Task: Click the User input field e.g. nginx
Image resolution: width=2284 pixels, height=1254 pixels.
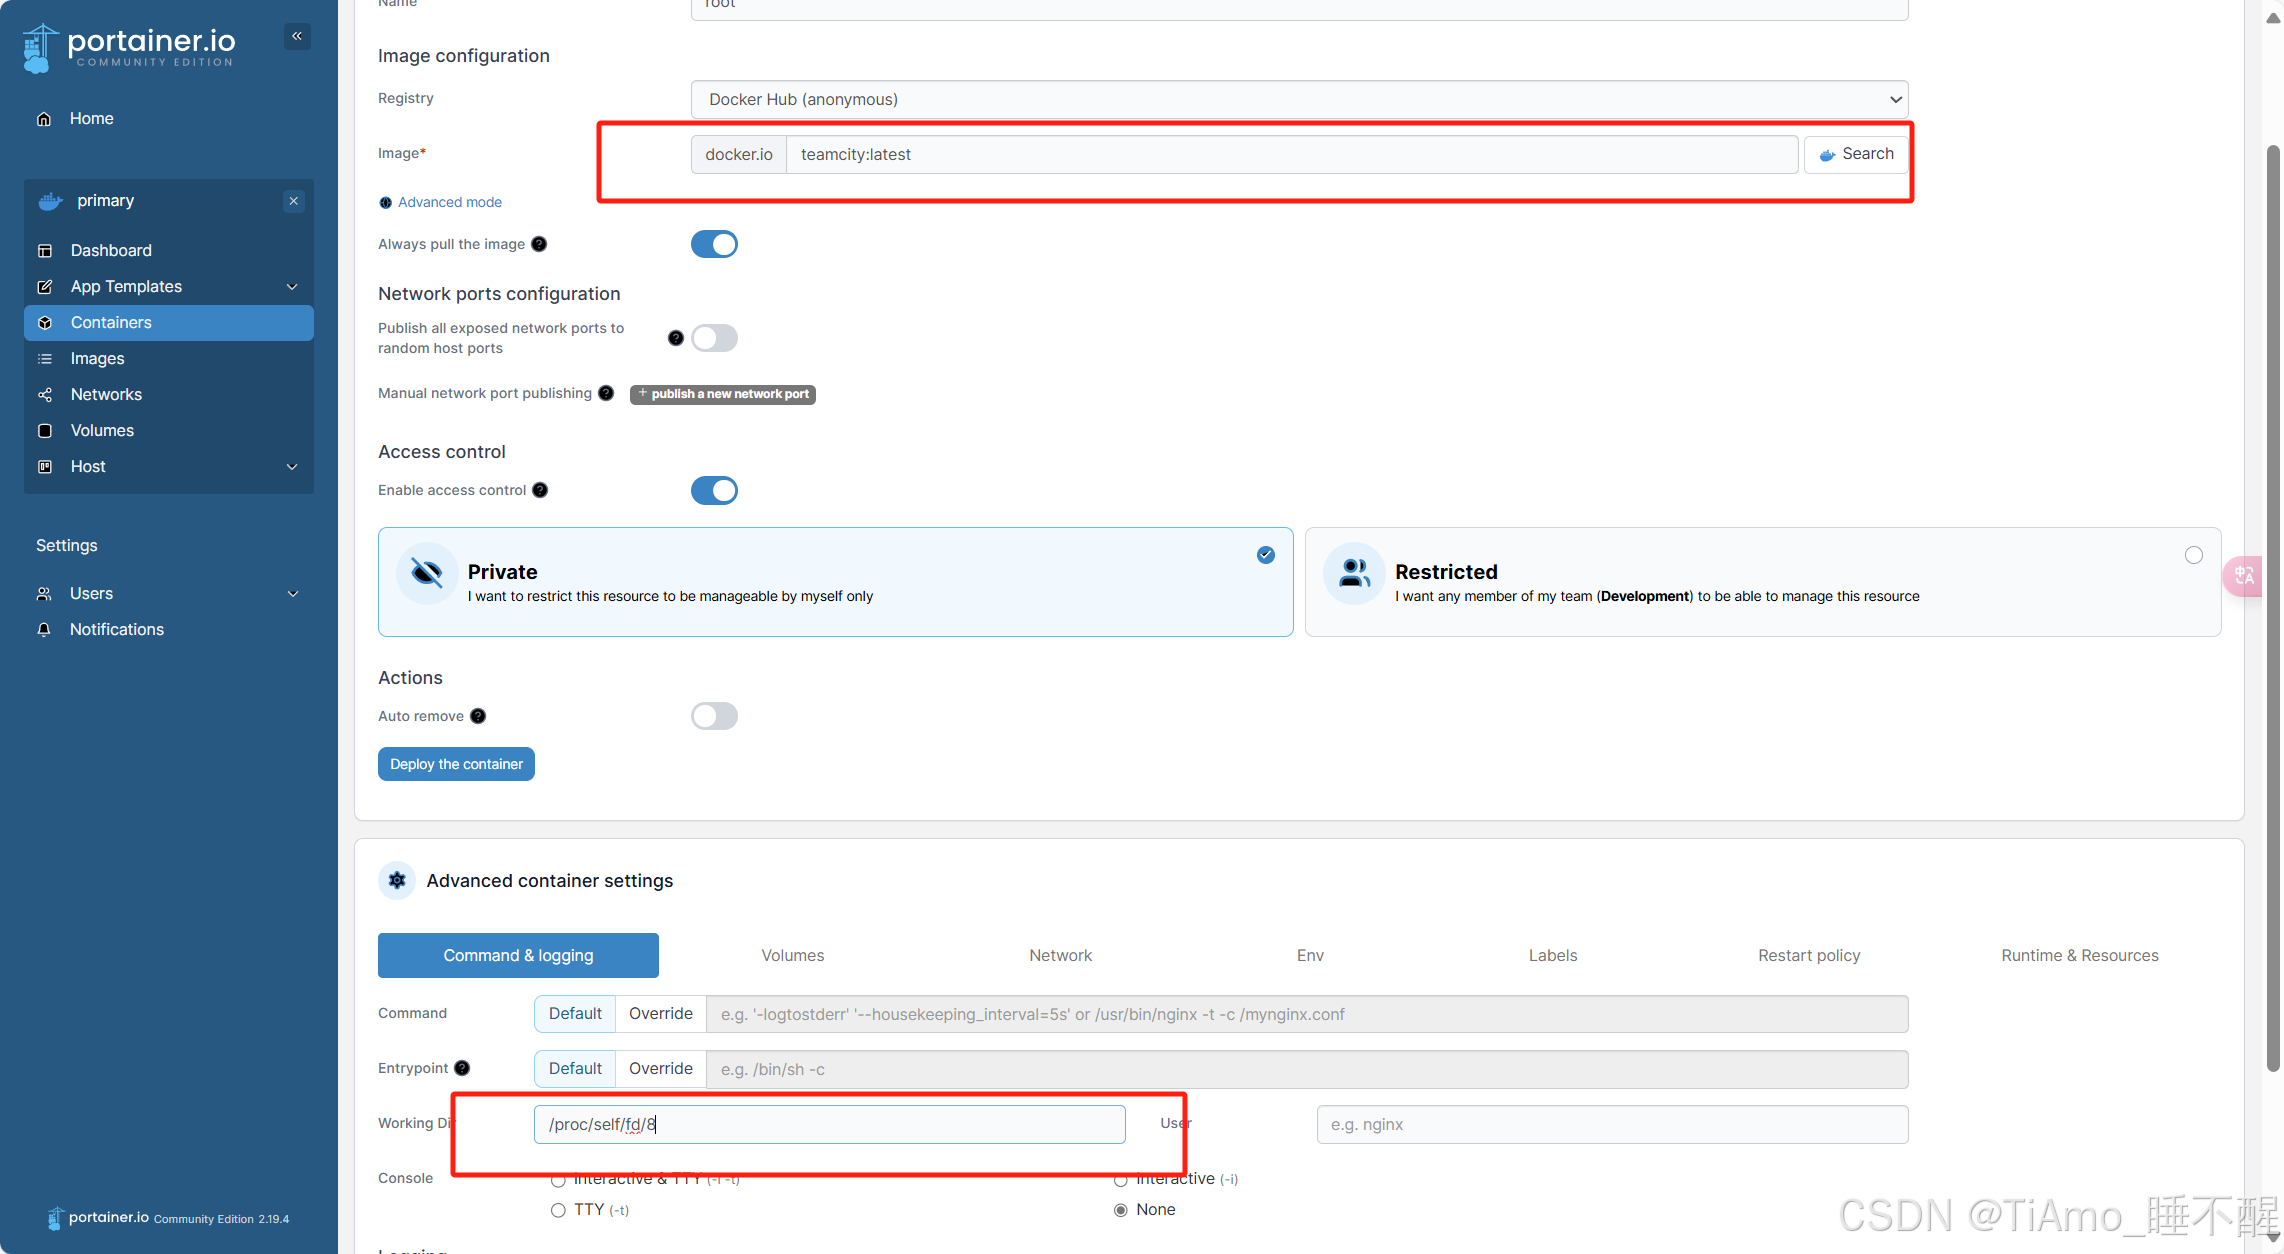Action: [1612, 1124]
